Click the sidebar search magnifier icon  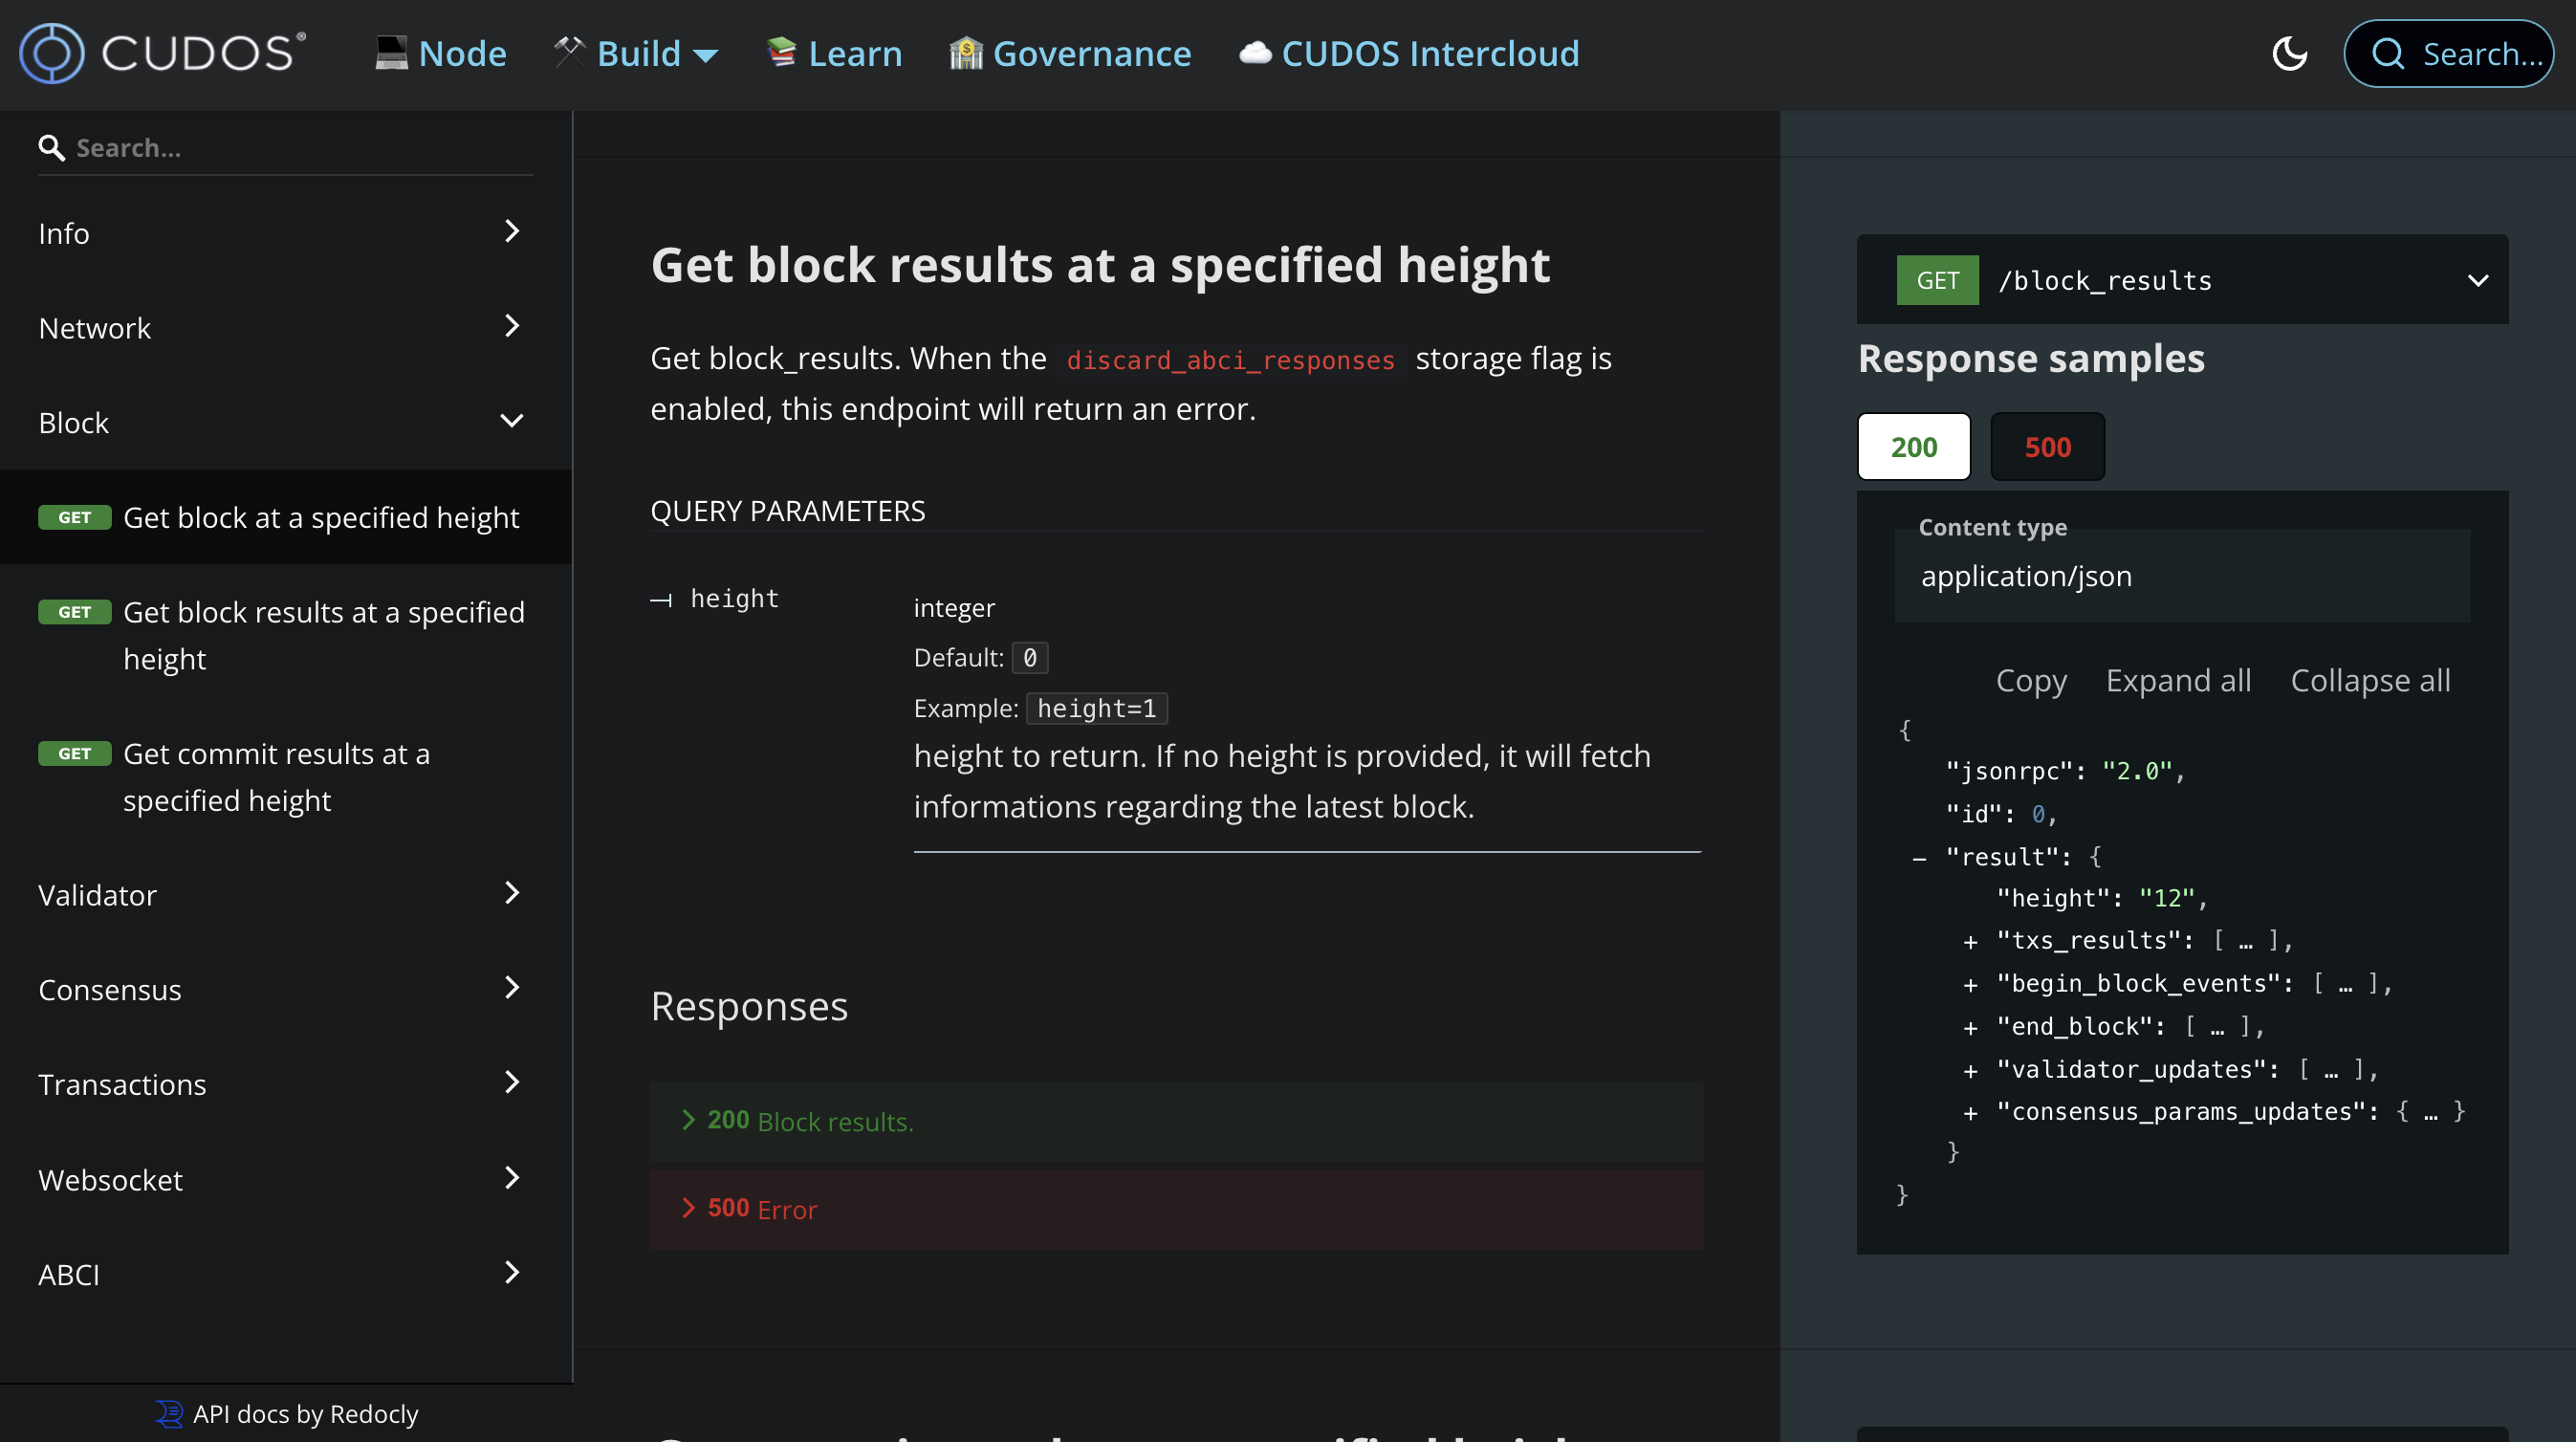52,148
